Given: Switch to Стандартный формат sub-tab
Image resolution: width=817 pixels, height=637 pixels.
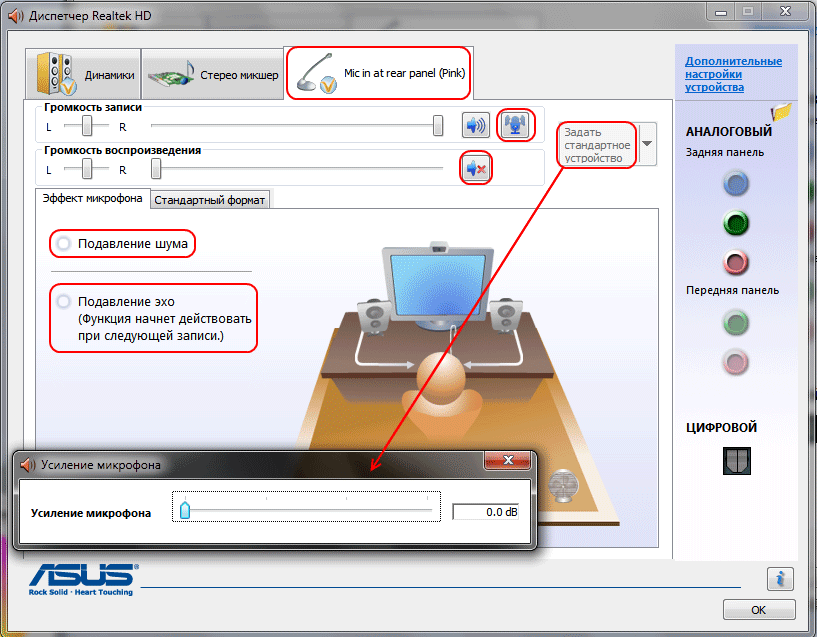Looking at the screenshot, I should click(209, 200).
